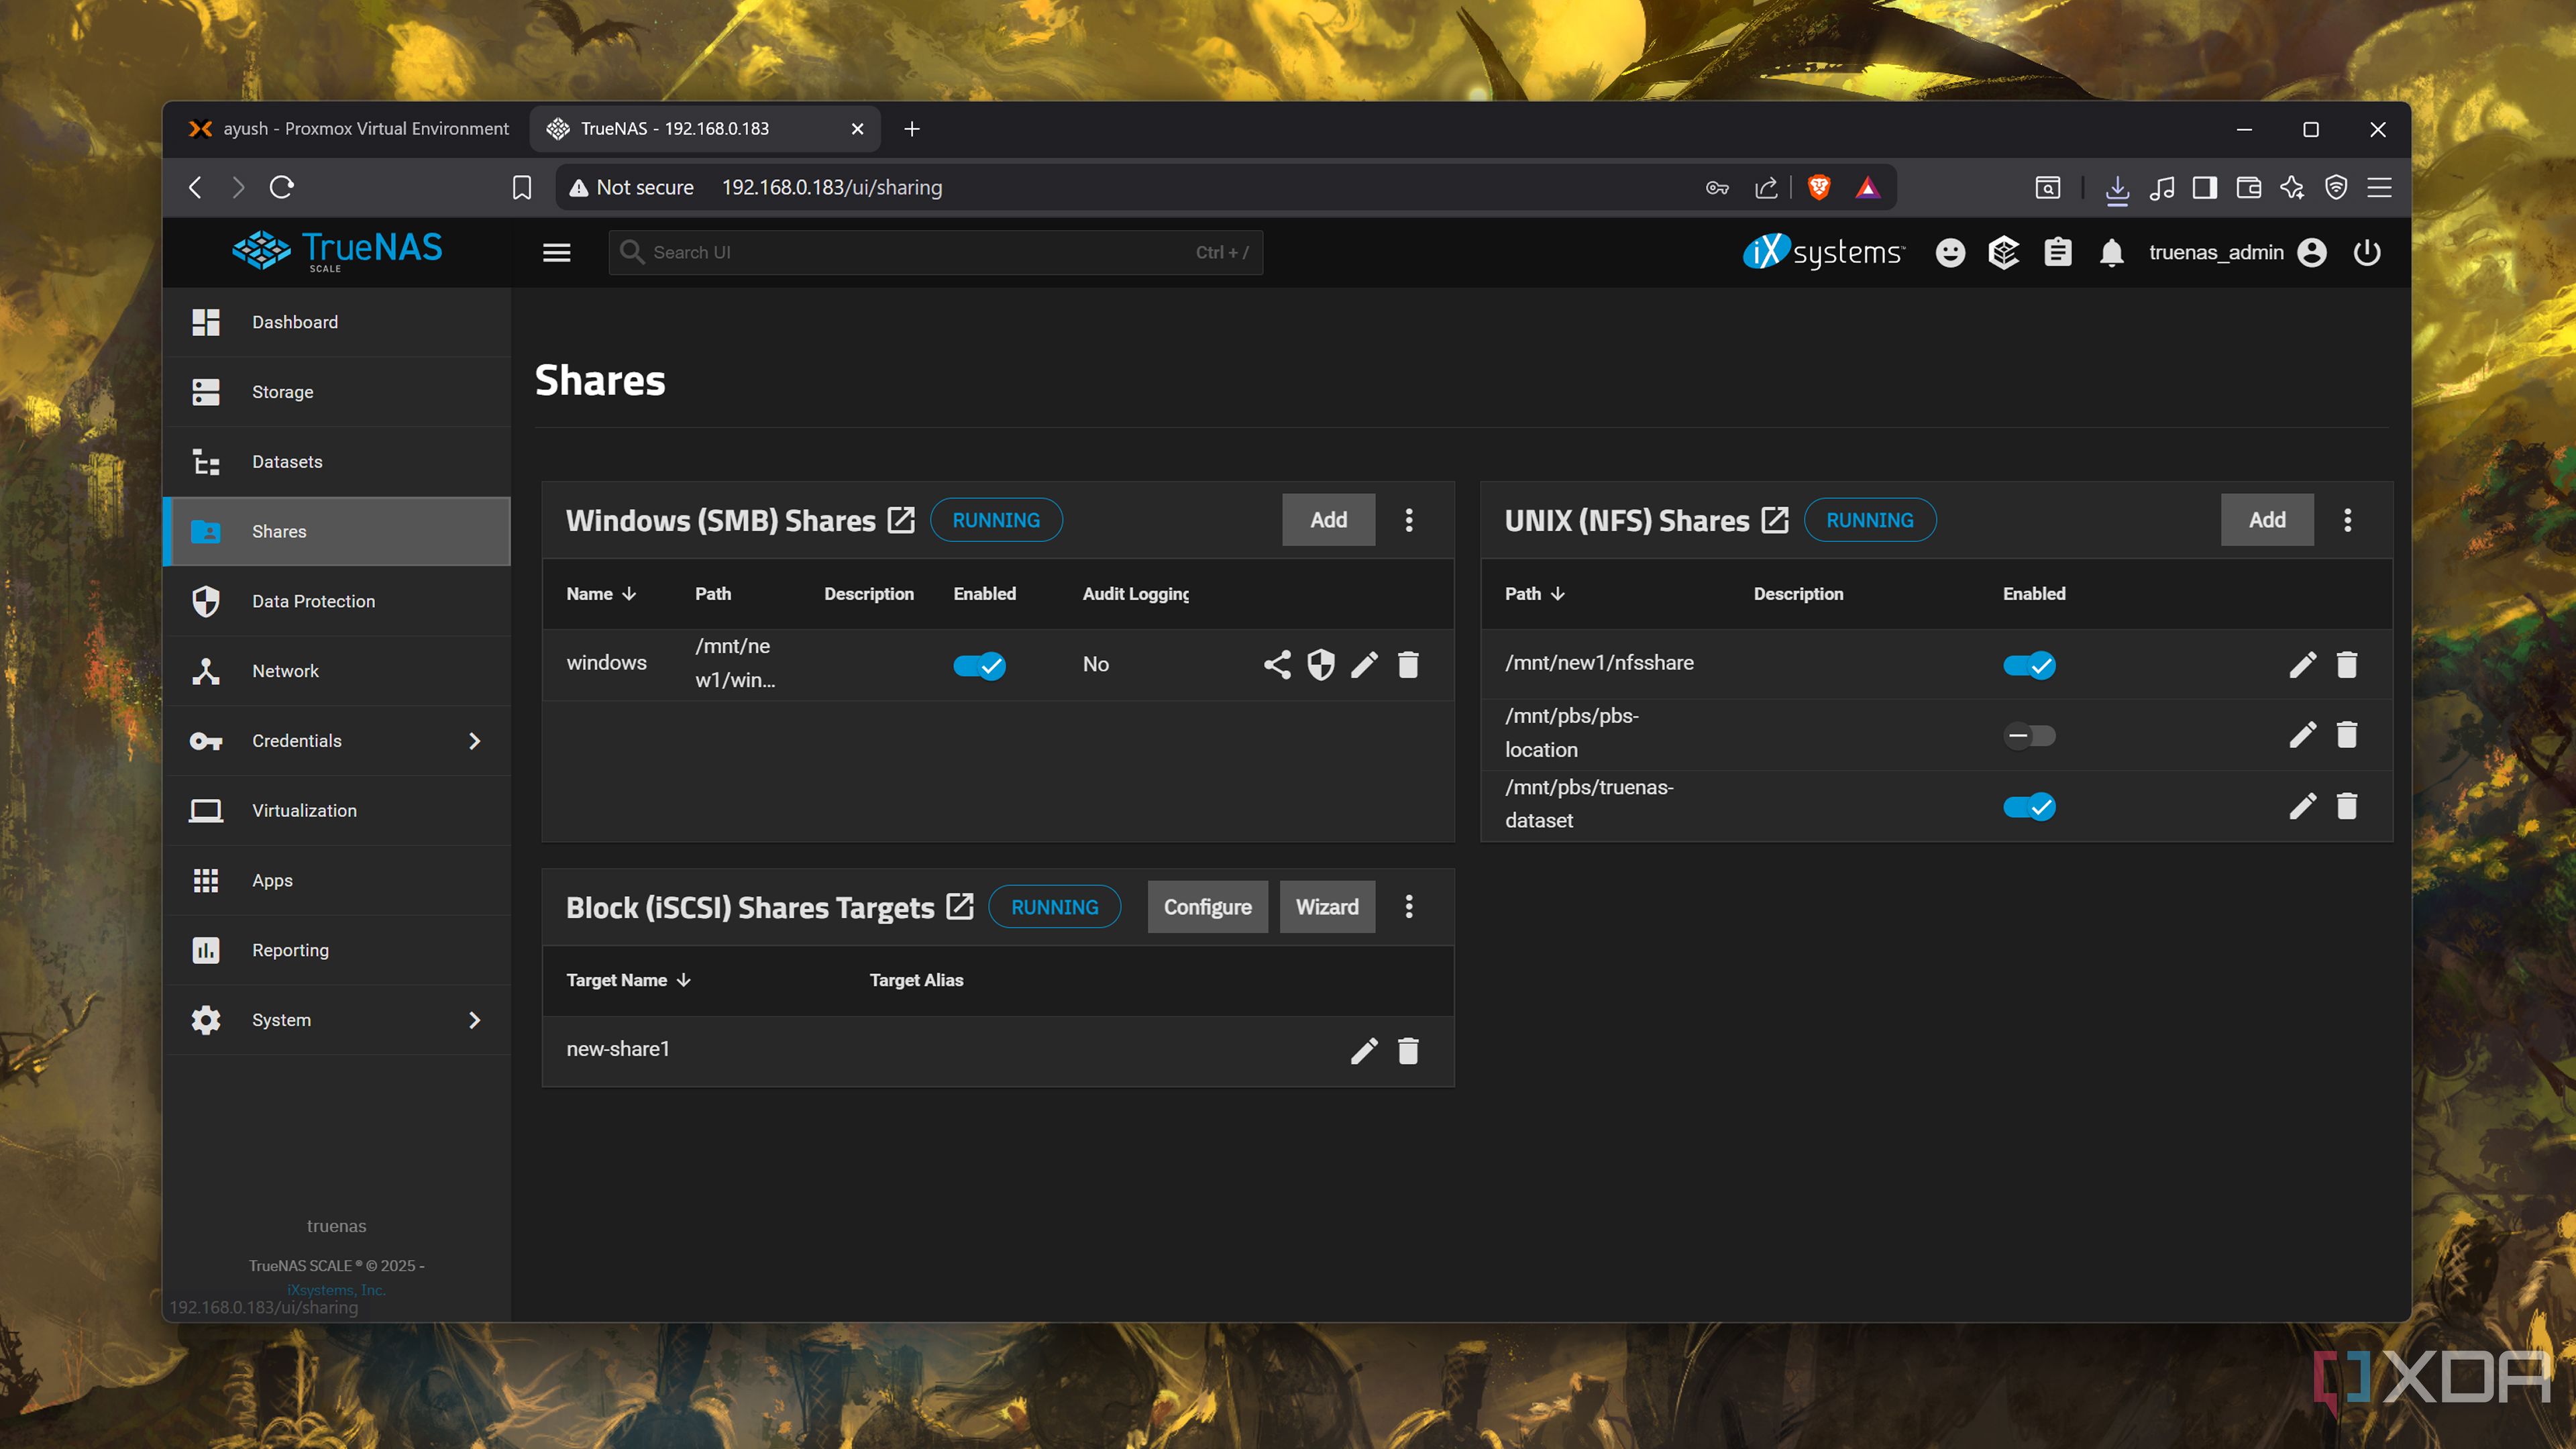This screenshot has height=1449, width=2576.
Task: Open the Jobs clipboard icon
Action: tap(2058, 252)
